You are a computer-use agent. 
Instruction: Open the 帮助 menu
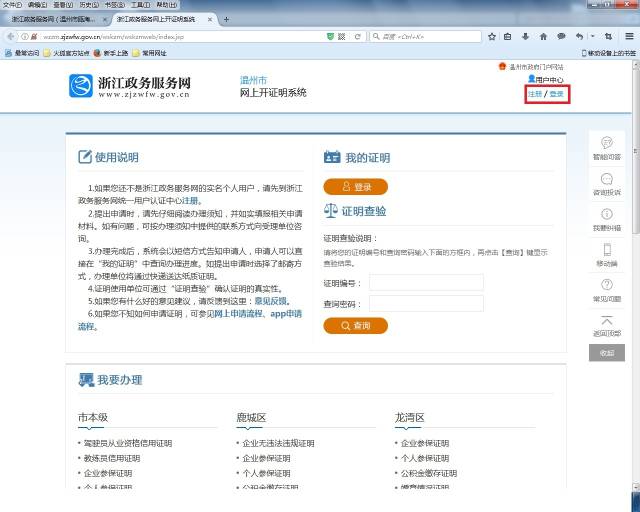coord(166,4)
